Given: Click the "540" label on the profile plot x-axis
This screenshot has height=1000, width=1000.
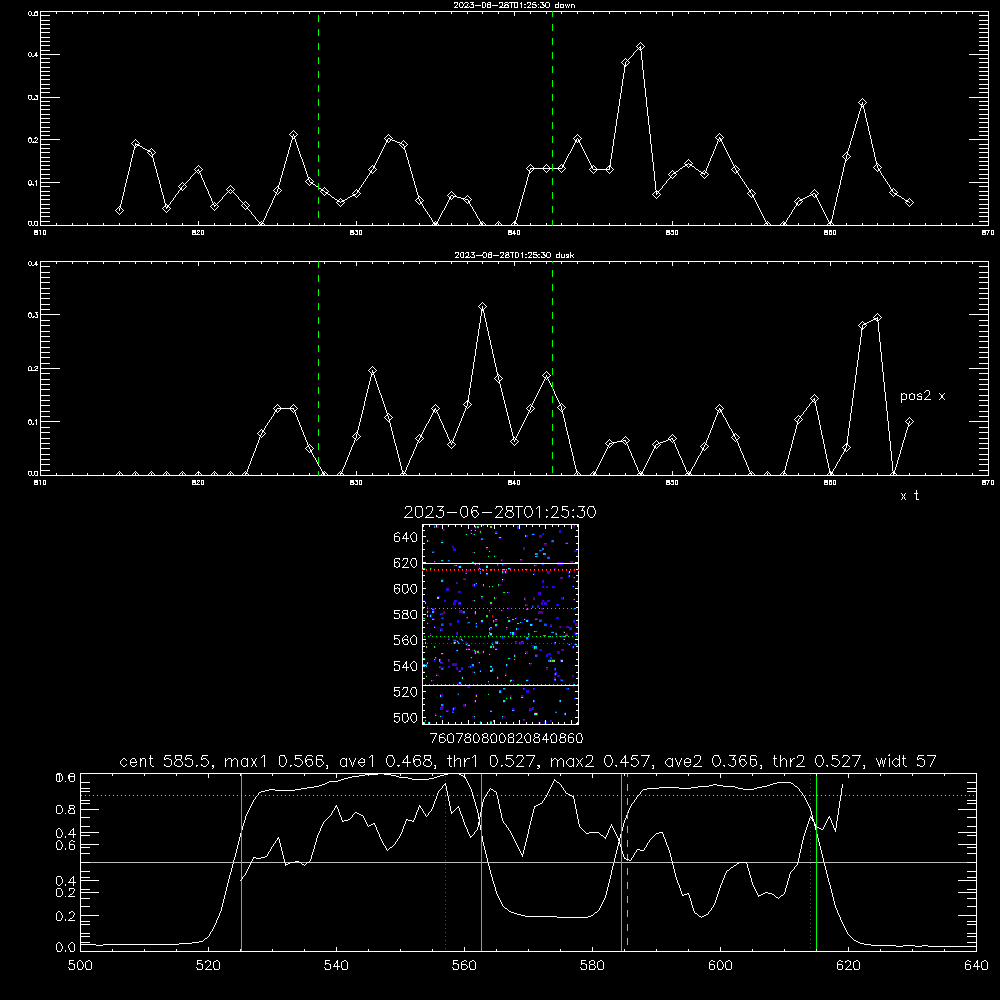Looking at the screenshot, I should (336, 965).
